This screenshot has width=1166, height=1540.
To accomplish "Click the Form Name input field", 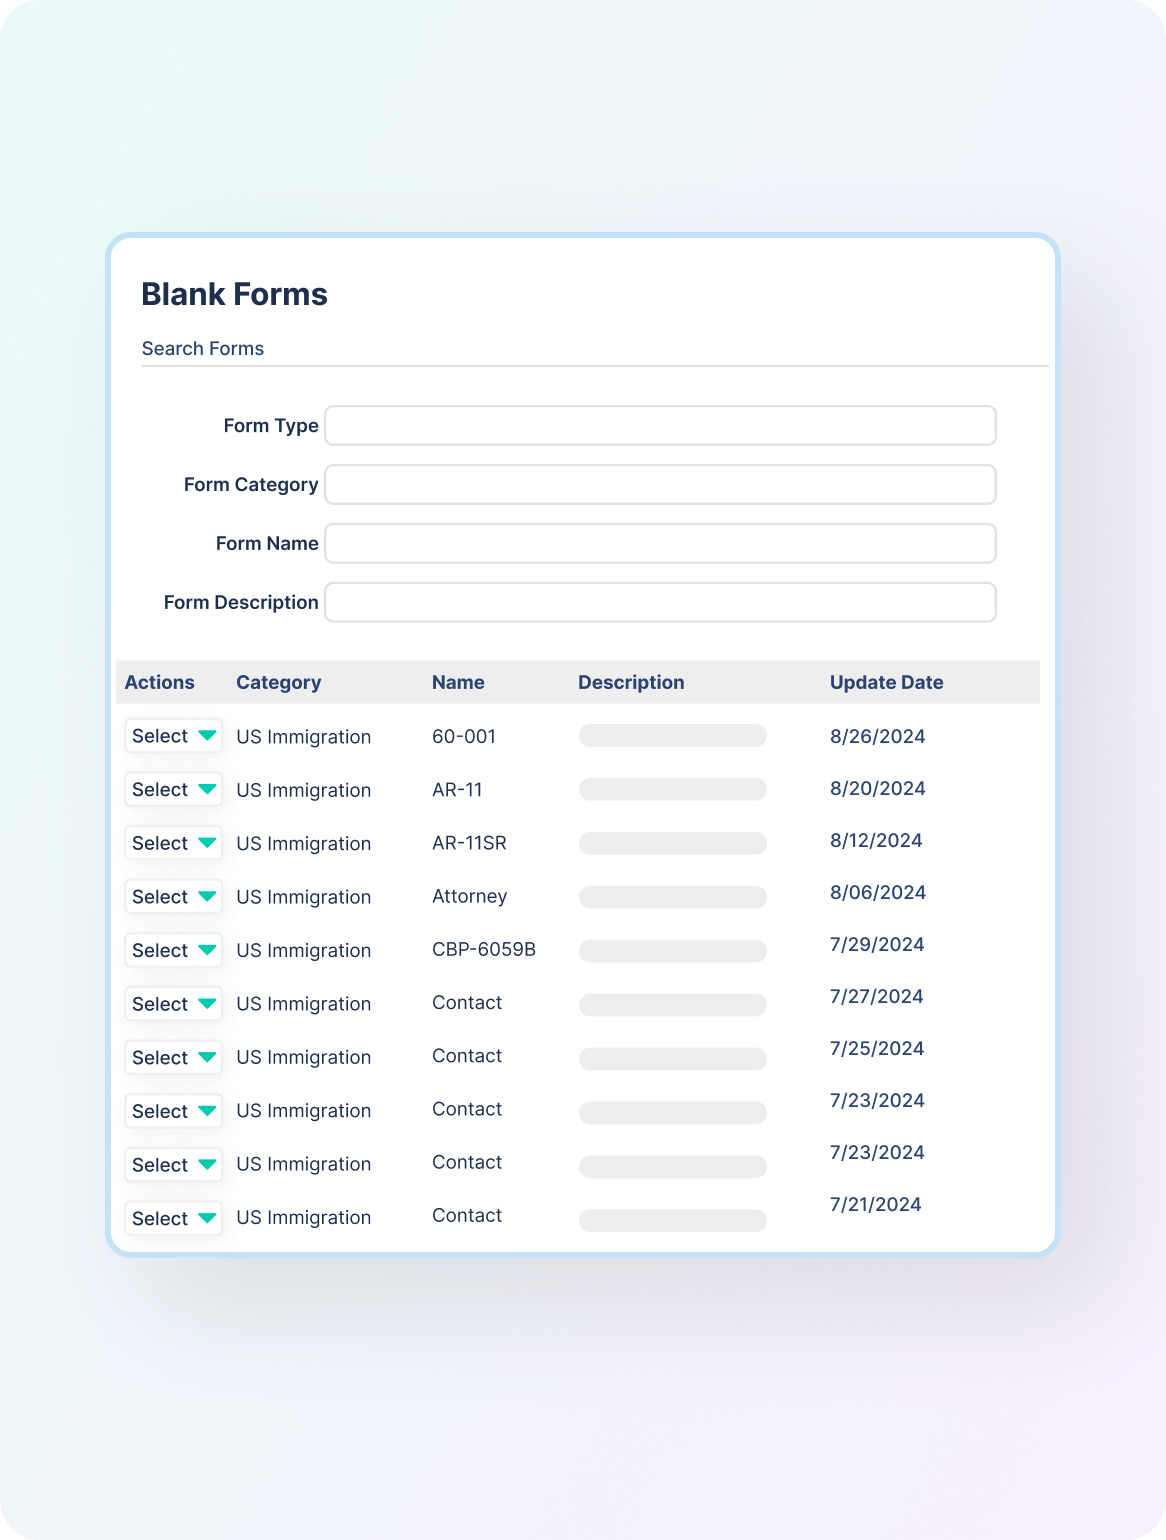I will point(660,543).
